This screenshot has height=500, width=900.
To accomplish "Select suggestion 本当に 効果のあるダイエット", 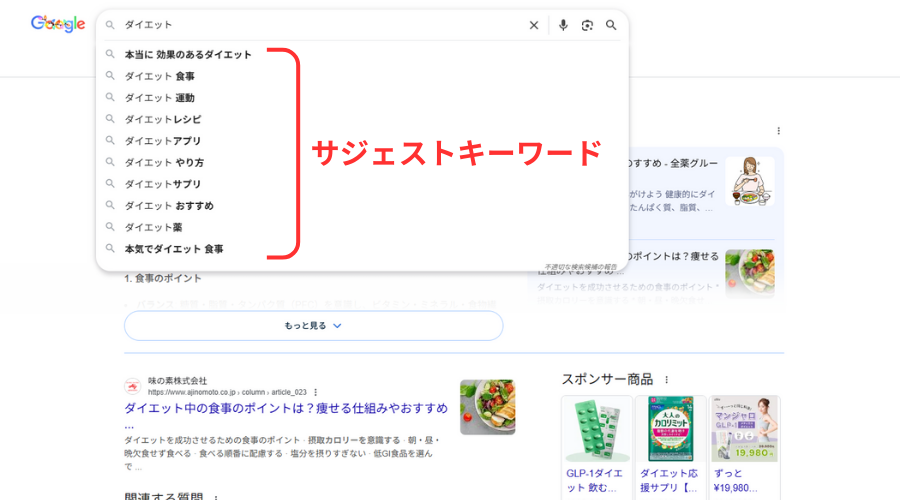I will (188, 55).
